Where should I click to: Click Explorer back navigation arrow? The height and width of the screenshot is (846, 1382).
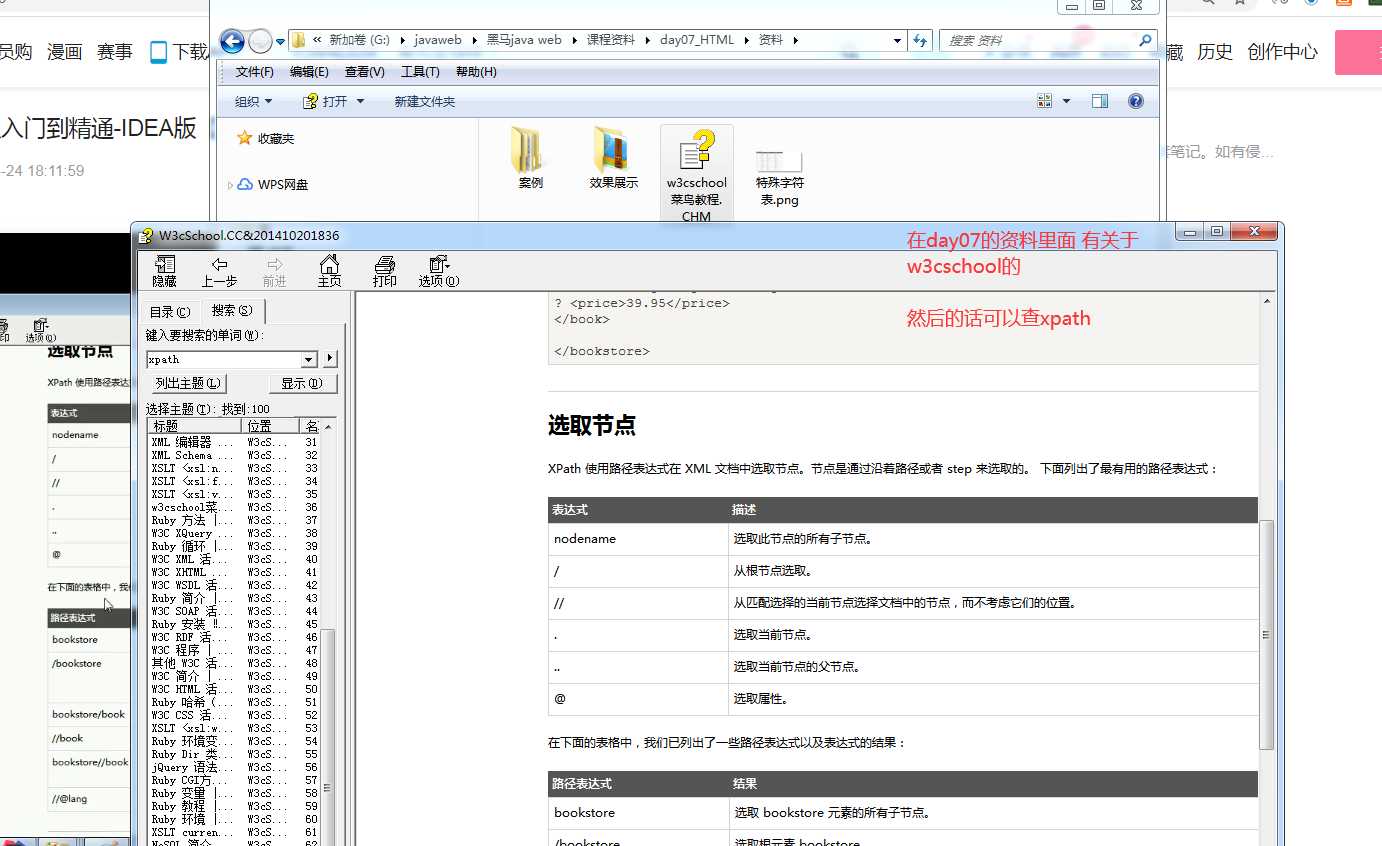(x=232, y=41)
